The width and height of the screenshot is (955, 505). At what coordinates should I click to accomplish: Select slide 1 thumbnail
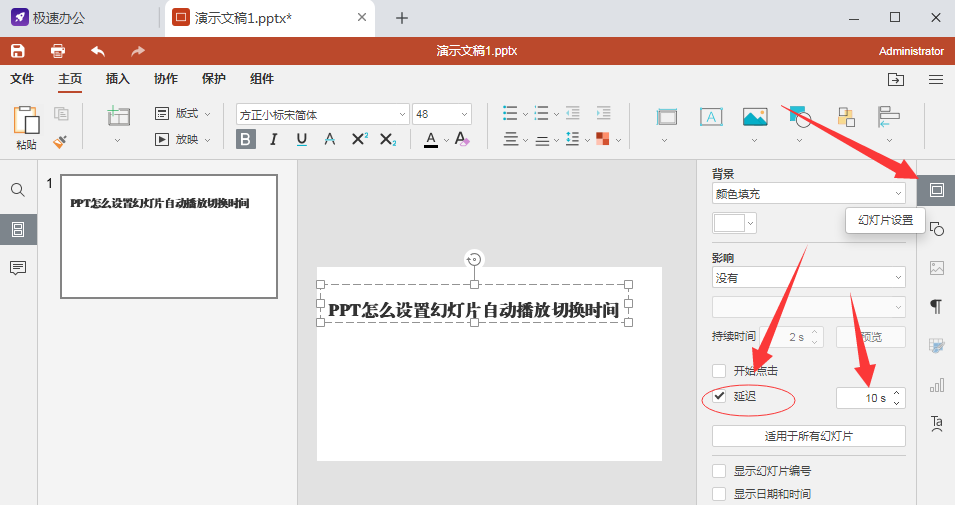click(168, 236)
